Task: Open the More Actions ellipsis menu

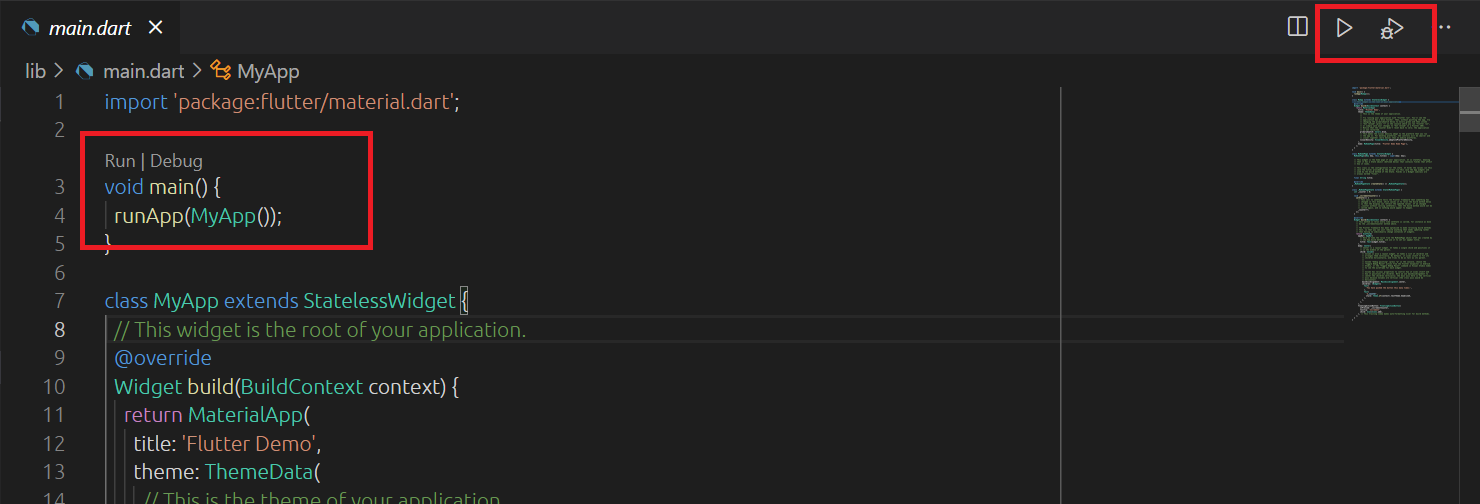Action: [x=1444, y=27]
